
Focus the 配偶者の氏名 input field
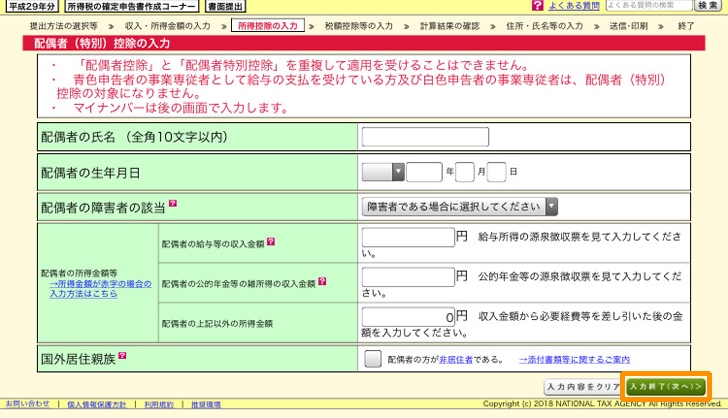pyautogui.click(x=425, y=137)
